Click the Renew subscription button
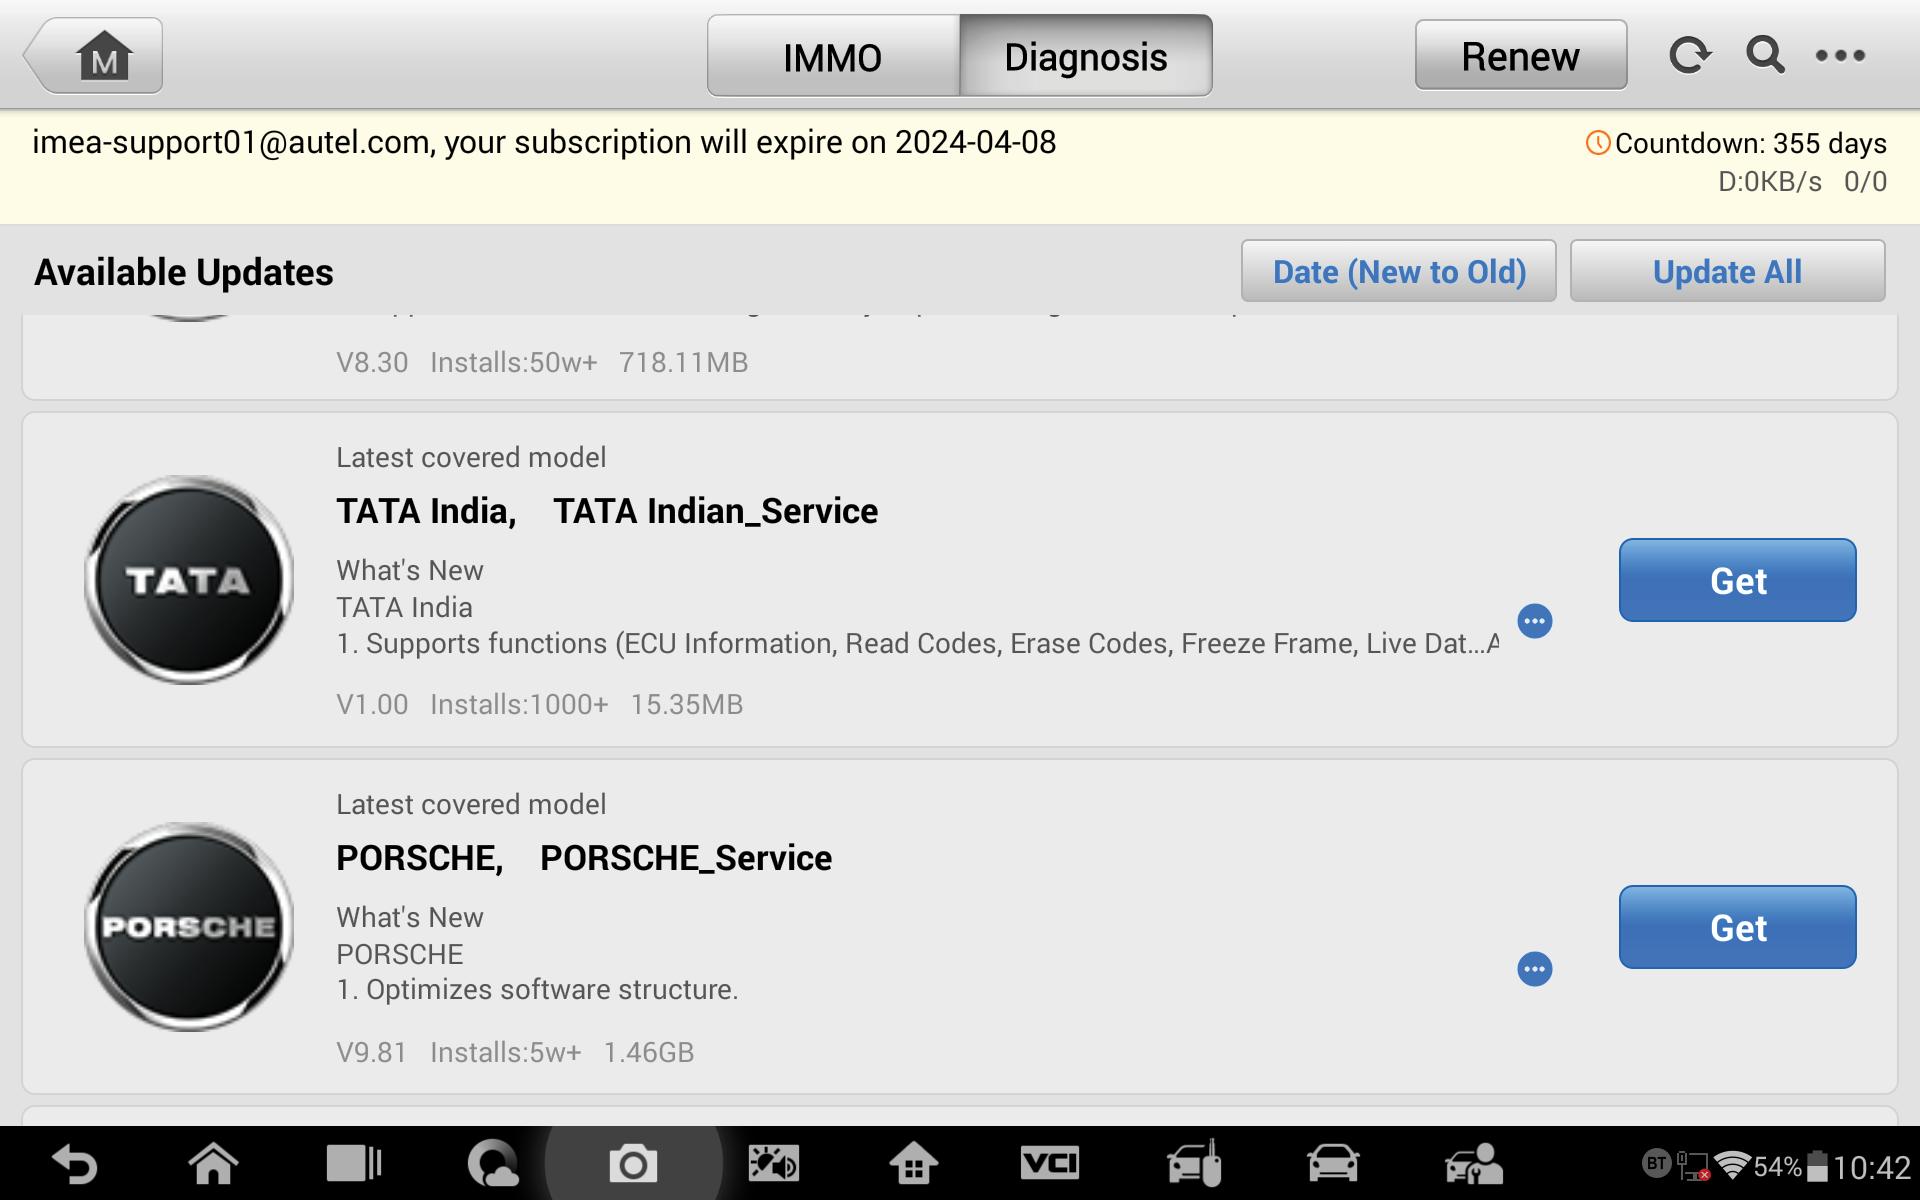 coord(1520,56)
